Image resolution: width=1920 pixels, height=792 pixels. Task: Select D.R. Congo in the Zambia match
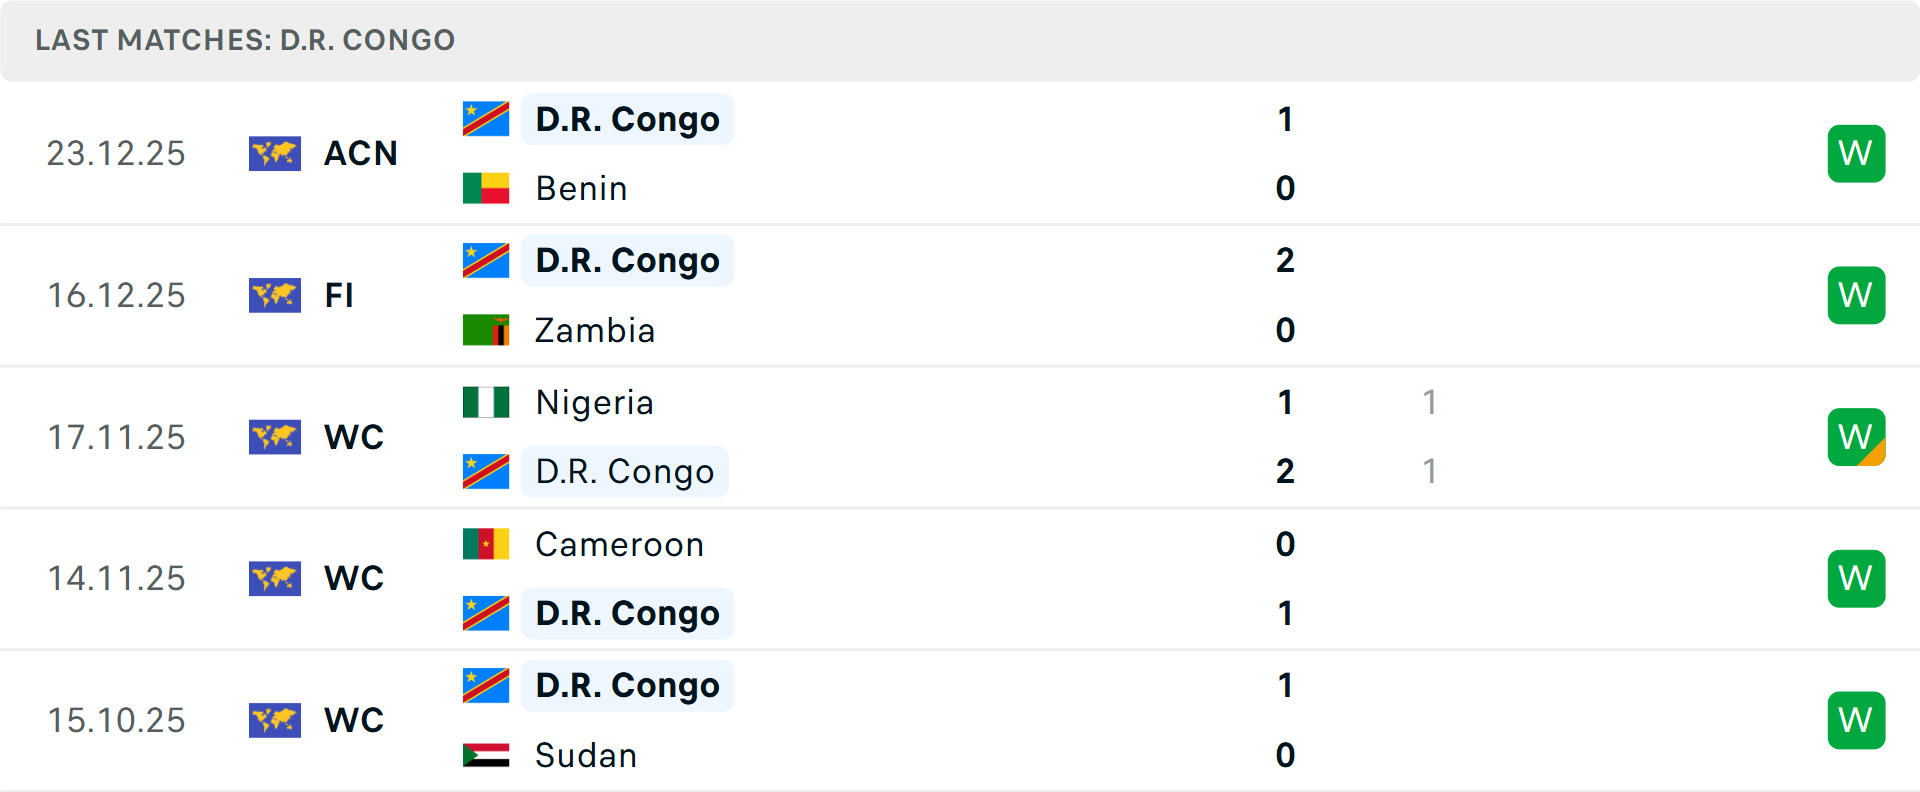[627, 261]
